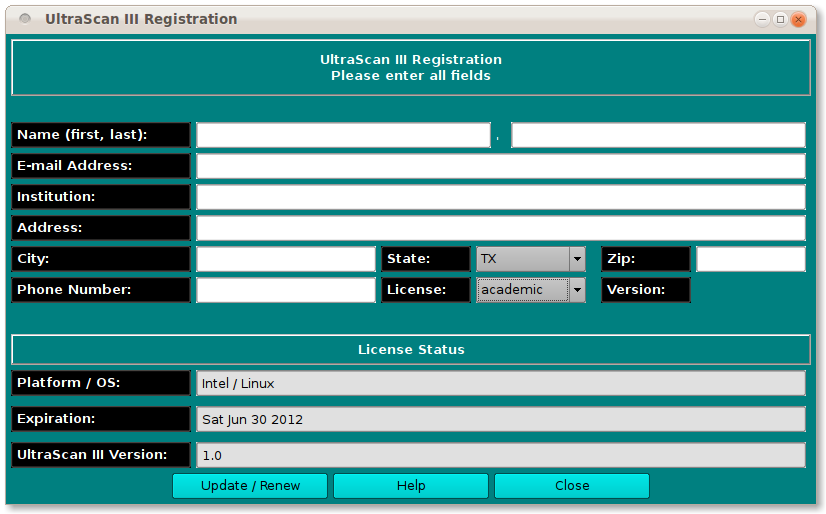Close window using title bar red button
826x514 pixels.
click(x=798, y=19)
